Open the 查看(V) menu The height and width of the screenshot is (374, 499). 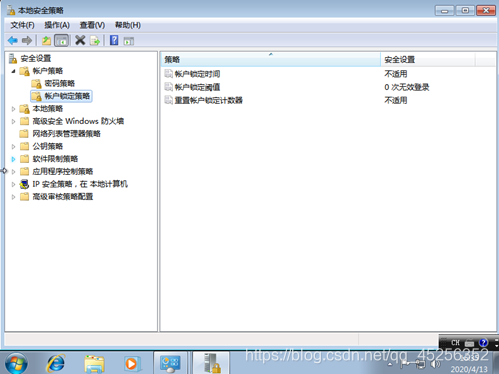[92, 25]
